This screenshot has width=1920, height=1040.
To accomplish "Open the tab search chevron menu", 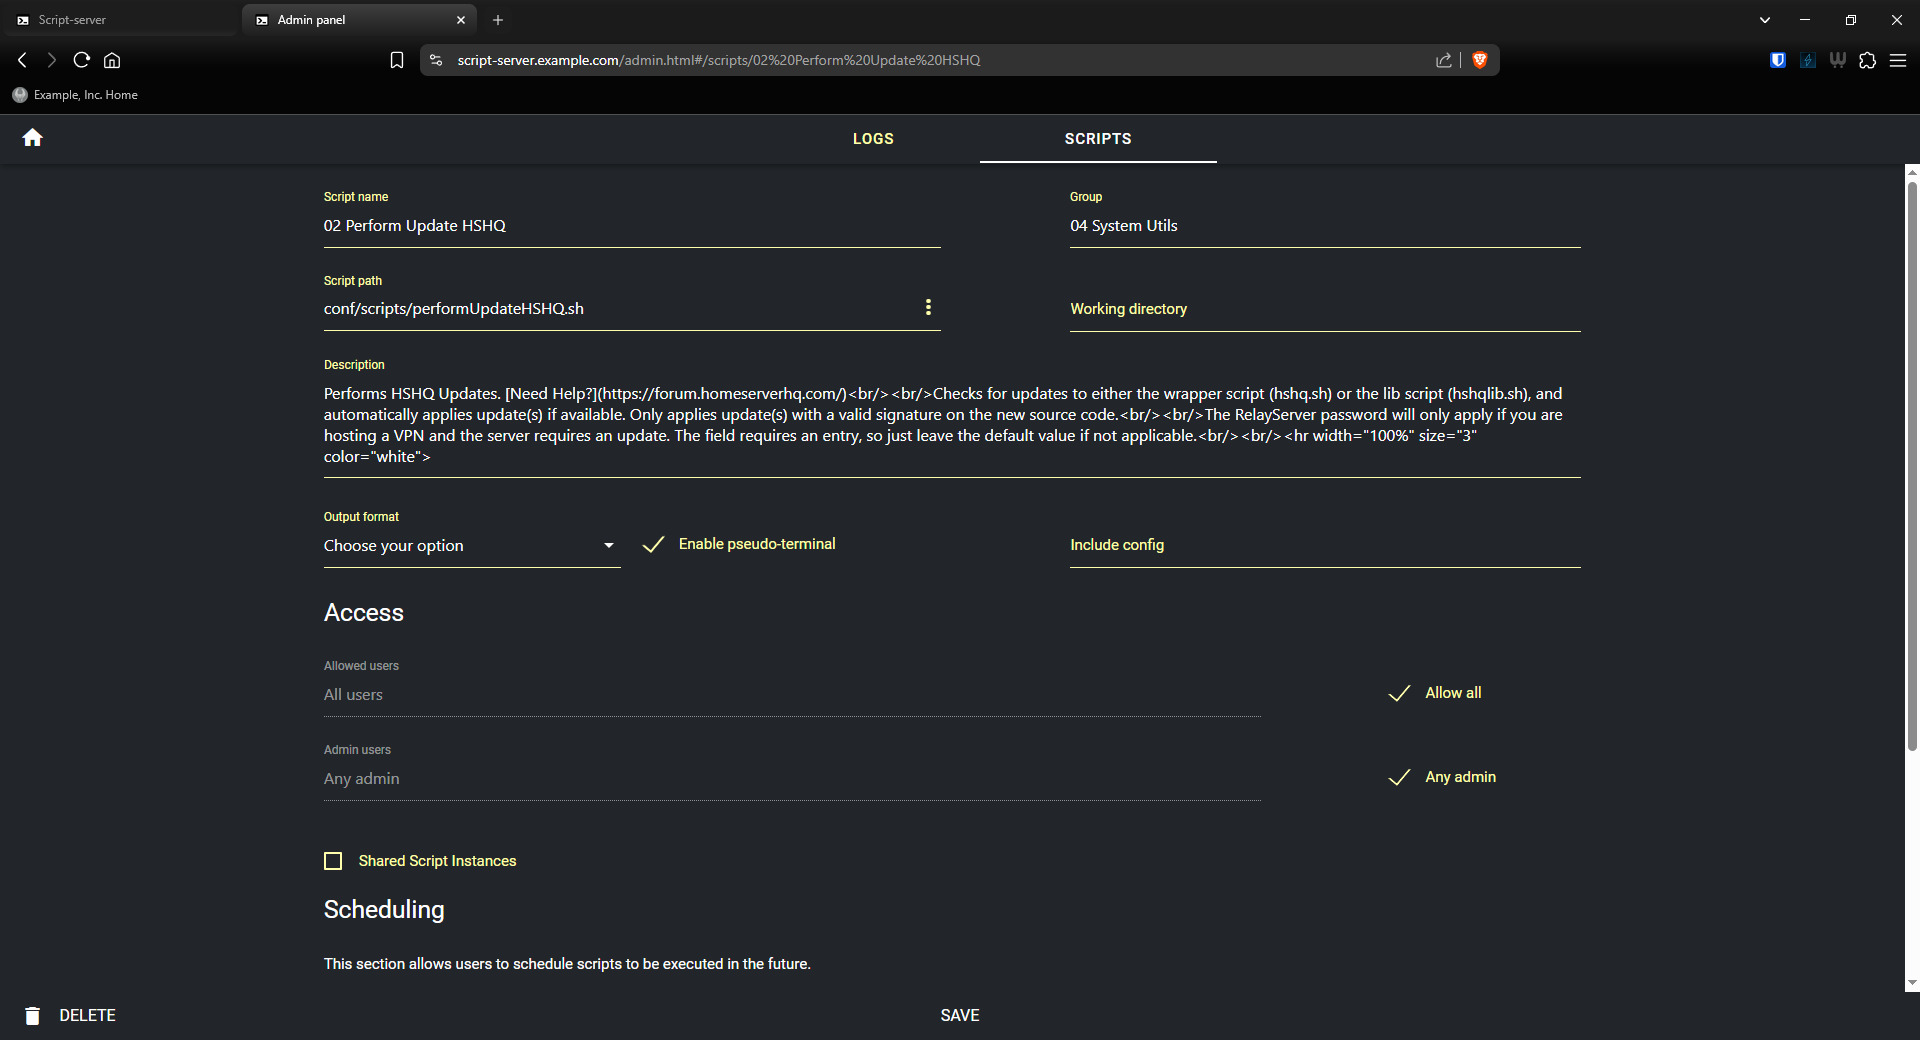I will (1764, 19).
